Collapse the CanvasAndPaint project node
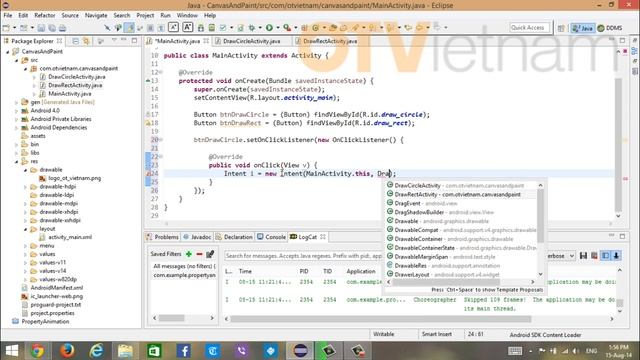Viewport: 640px width, 360px height. click(x=7, y=52)
